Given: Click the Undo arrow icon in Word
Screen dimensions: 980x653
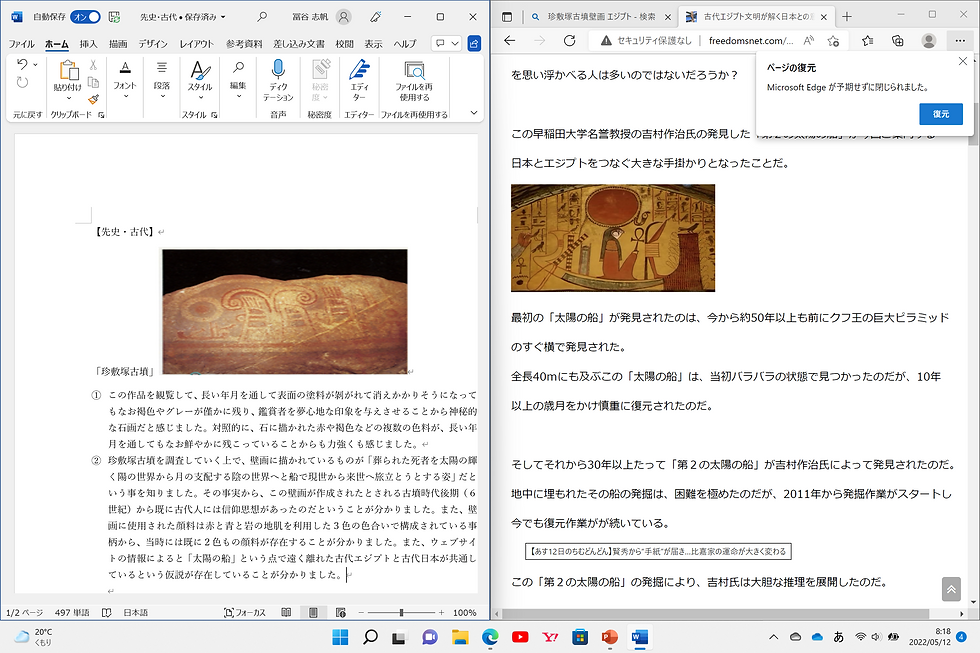Looking at the screenshot, I should 22,64.
